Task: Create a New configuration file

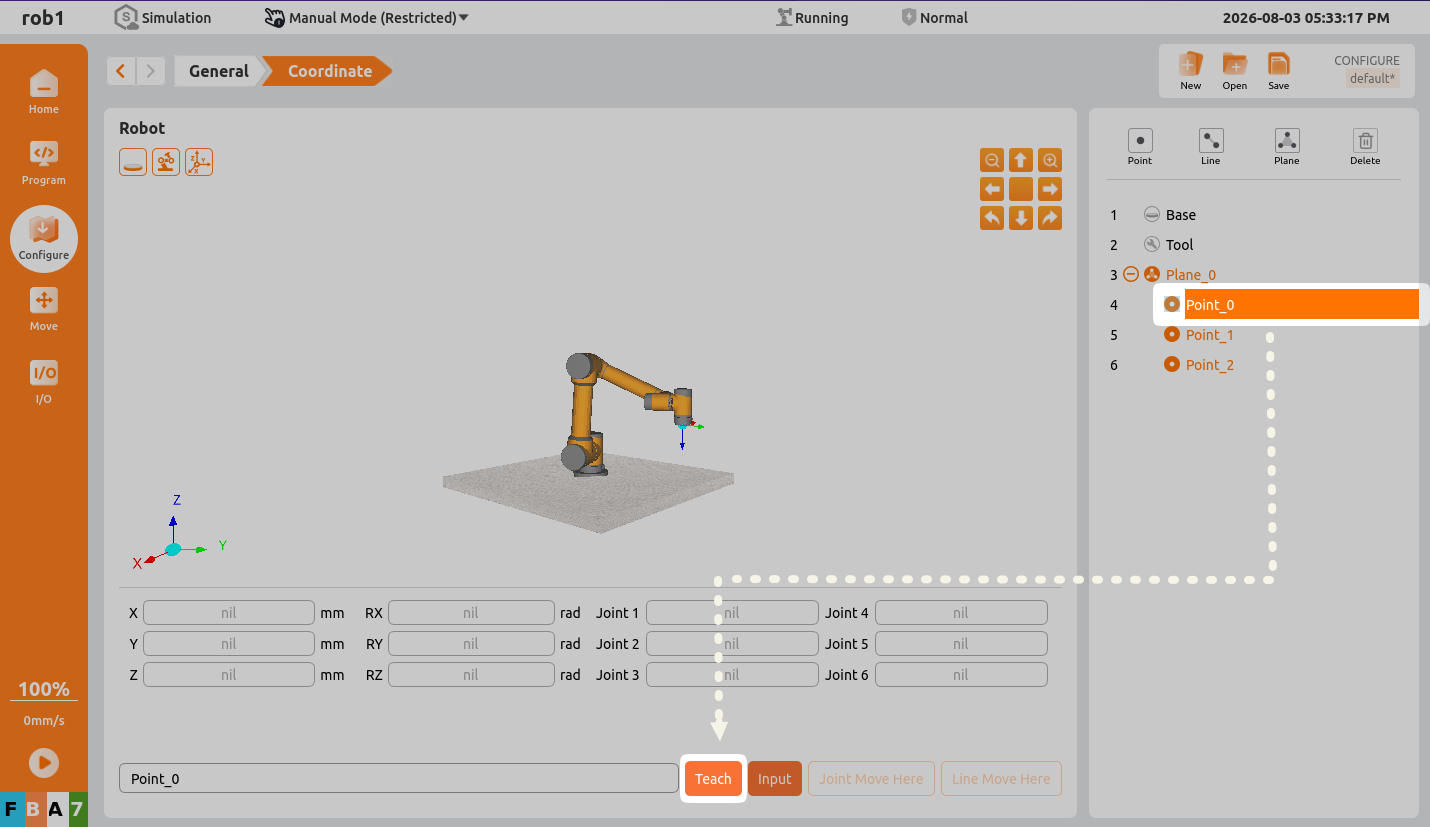Action: (x=1190, y=71)
